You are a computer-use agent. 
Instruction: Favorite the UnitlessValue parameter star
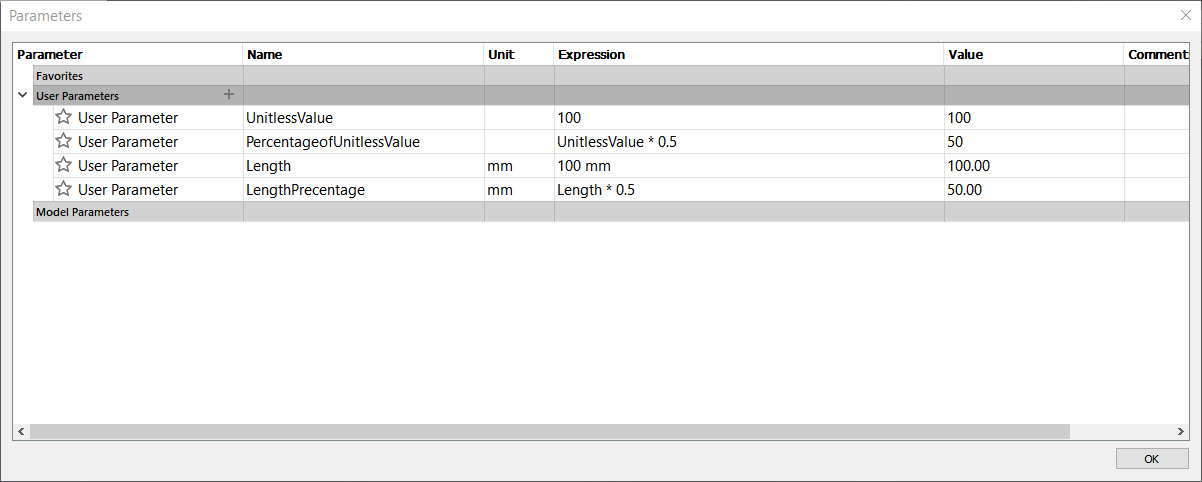point(63,117)
